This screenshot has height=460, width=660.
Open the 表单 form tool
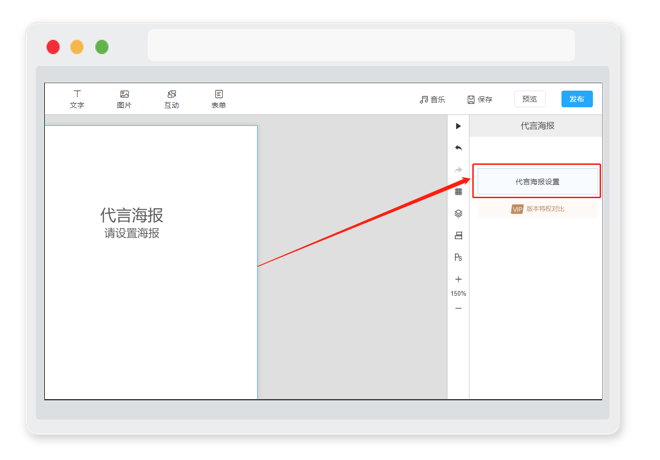[219, 99]
